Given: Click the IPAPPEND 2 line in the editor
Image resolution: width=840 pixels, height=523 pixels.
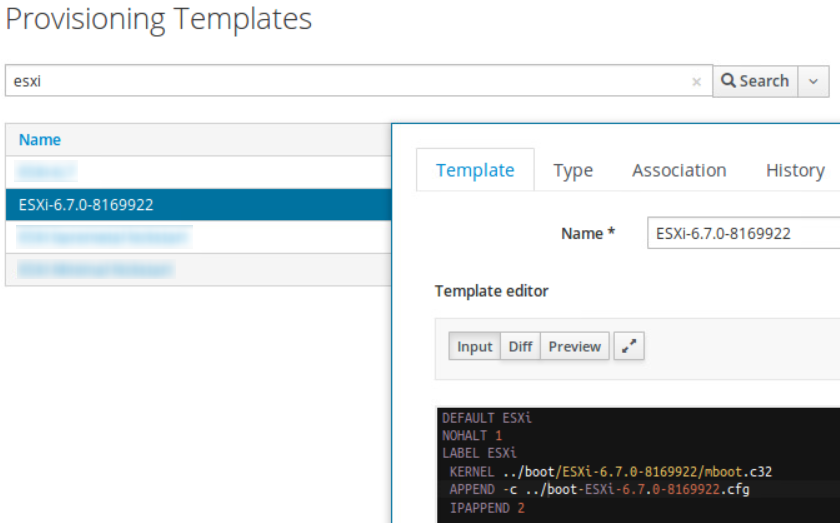Looking at the screenshot, I should [x=487, y=507].
